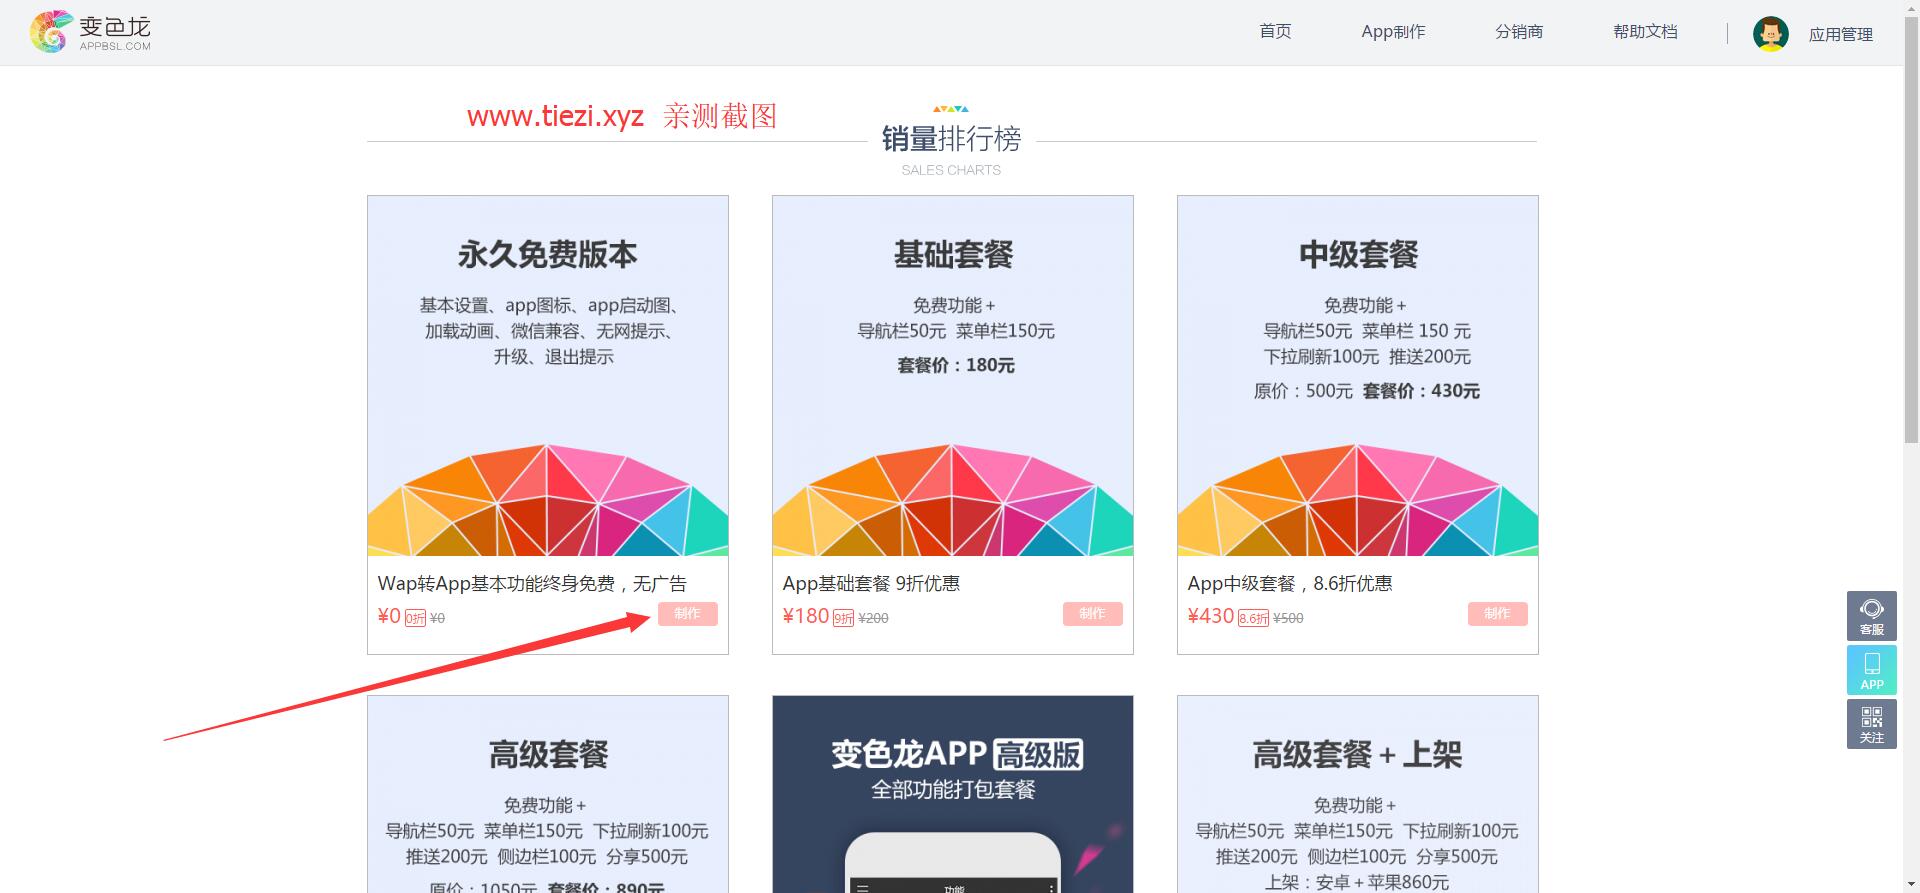Open 客服 customer service widget
This screenshot has height=893, width=1920.
[x=1871, y=616]
